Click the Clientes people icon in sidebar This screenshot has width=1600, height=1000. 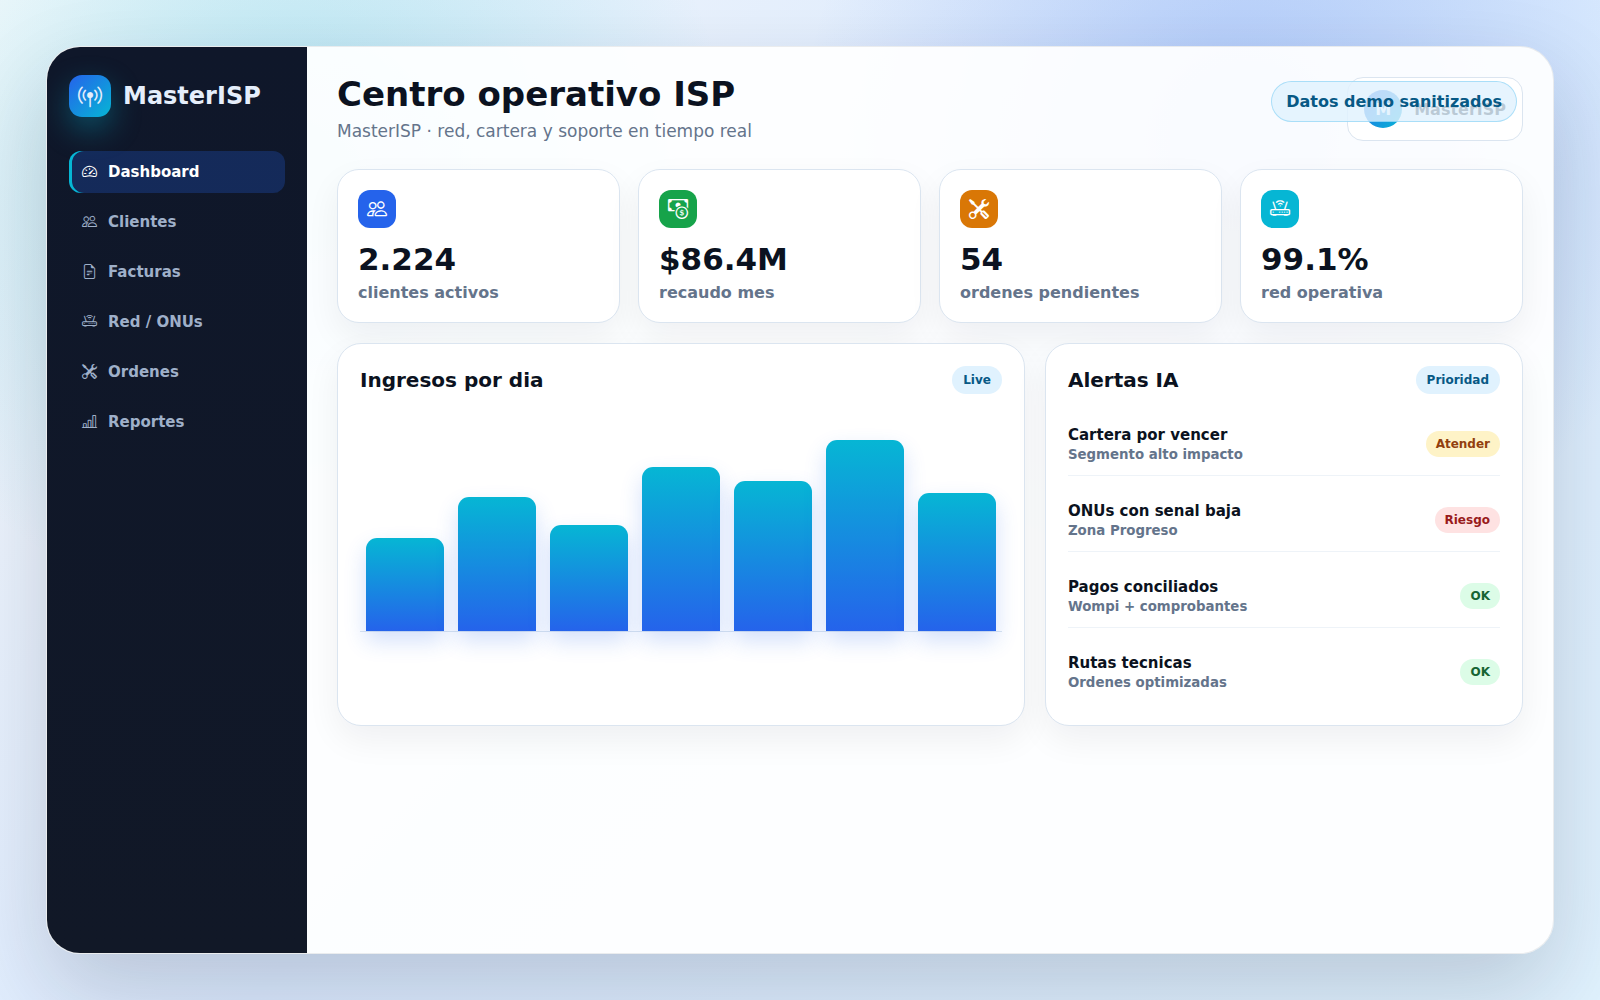click(x=89, y=222)
